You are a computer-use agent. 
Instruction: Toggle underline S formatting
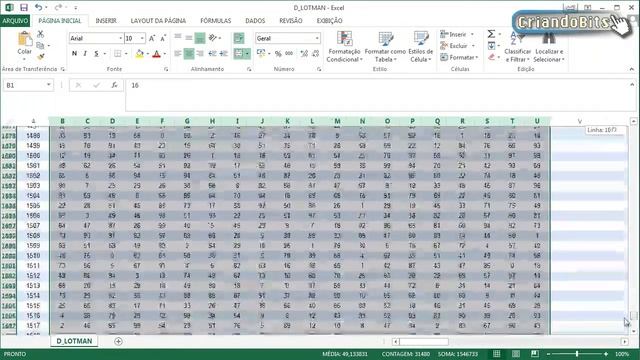click(96, 53)
